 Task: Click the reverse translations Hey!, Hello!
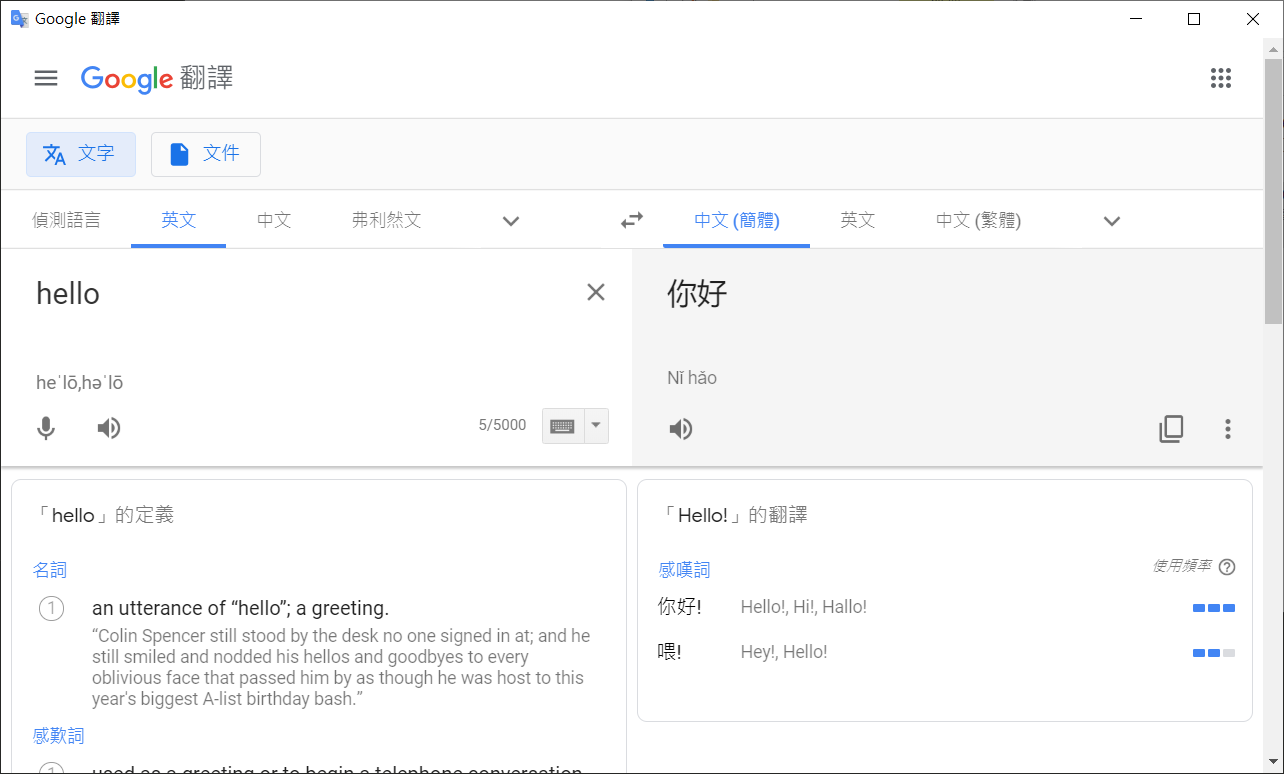coord(784,652)
